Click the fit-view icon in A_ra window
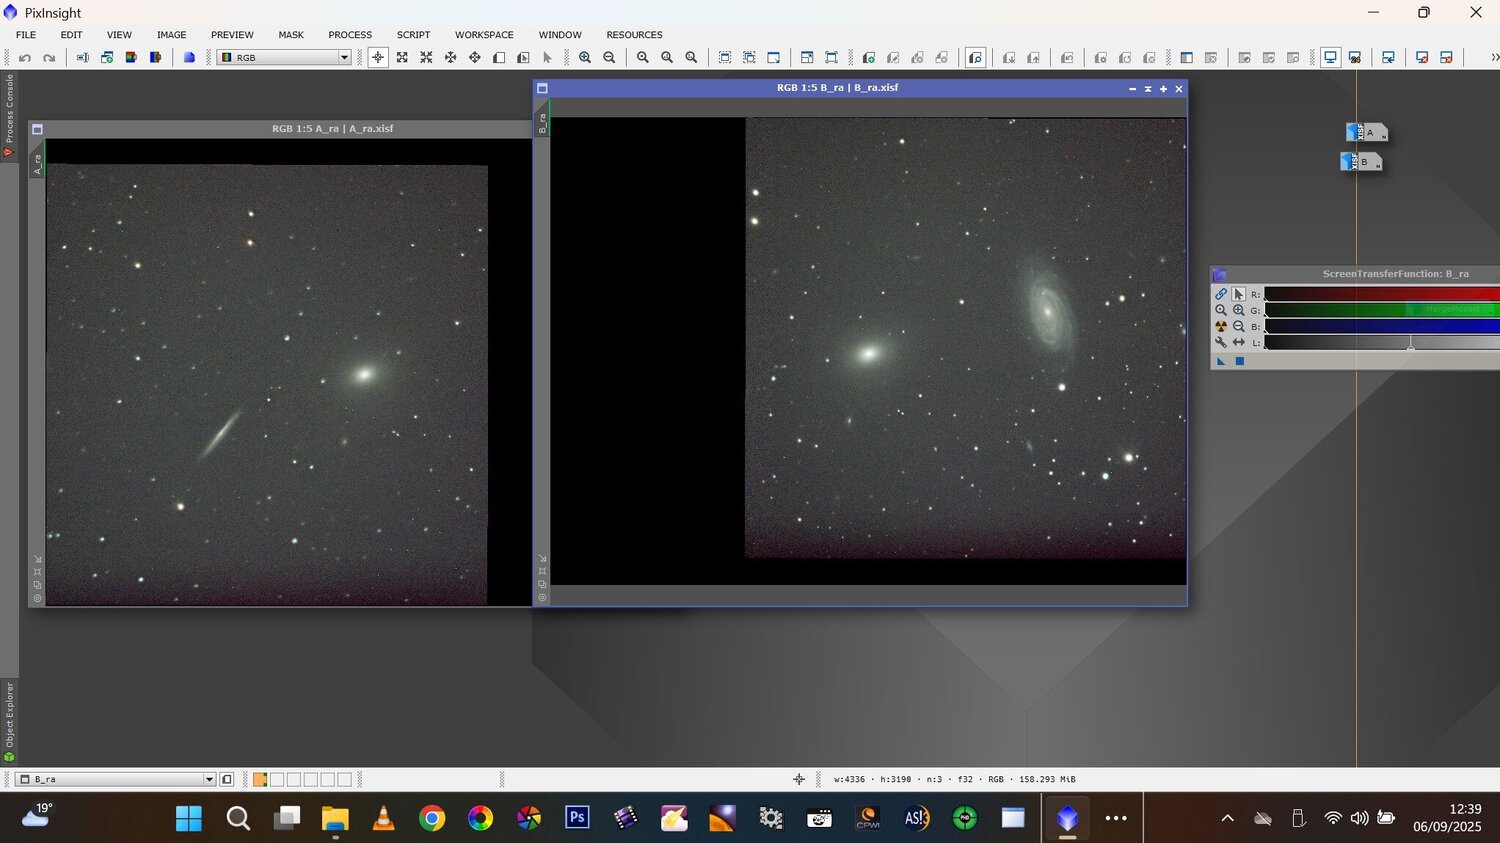This screenshot has height=843, width=1500. click(37, 572)
